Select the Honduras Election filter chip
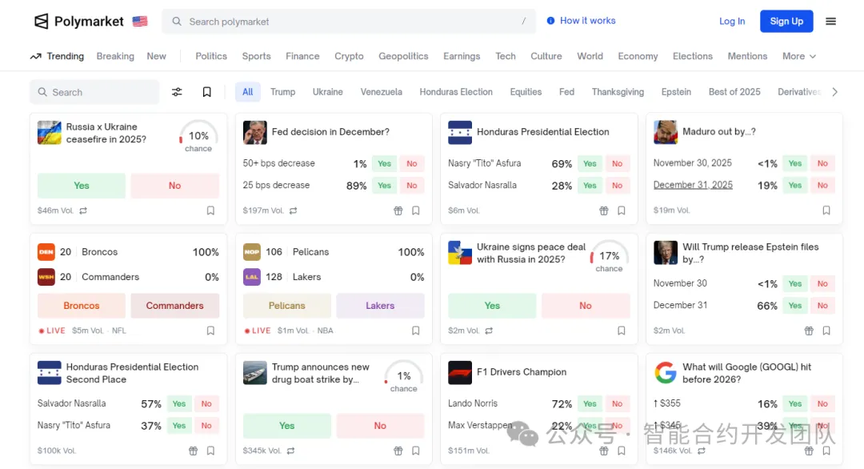 click(456, 92)
